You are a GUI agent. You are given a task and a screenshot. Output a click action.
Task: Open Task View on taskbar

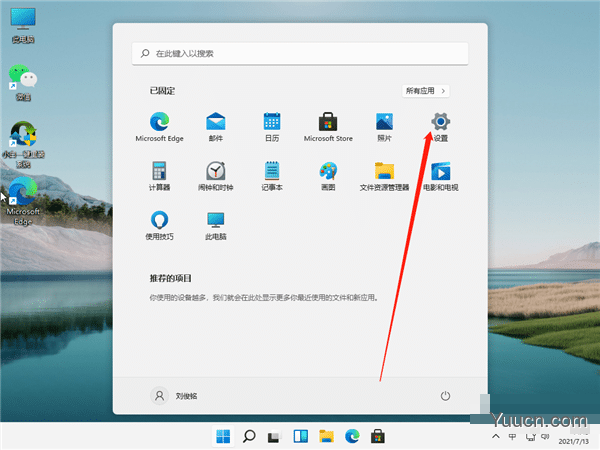274,436
